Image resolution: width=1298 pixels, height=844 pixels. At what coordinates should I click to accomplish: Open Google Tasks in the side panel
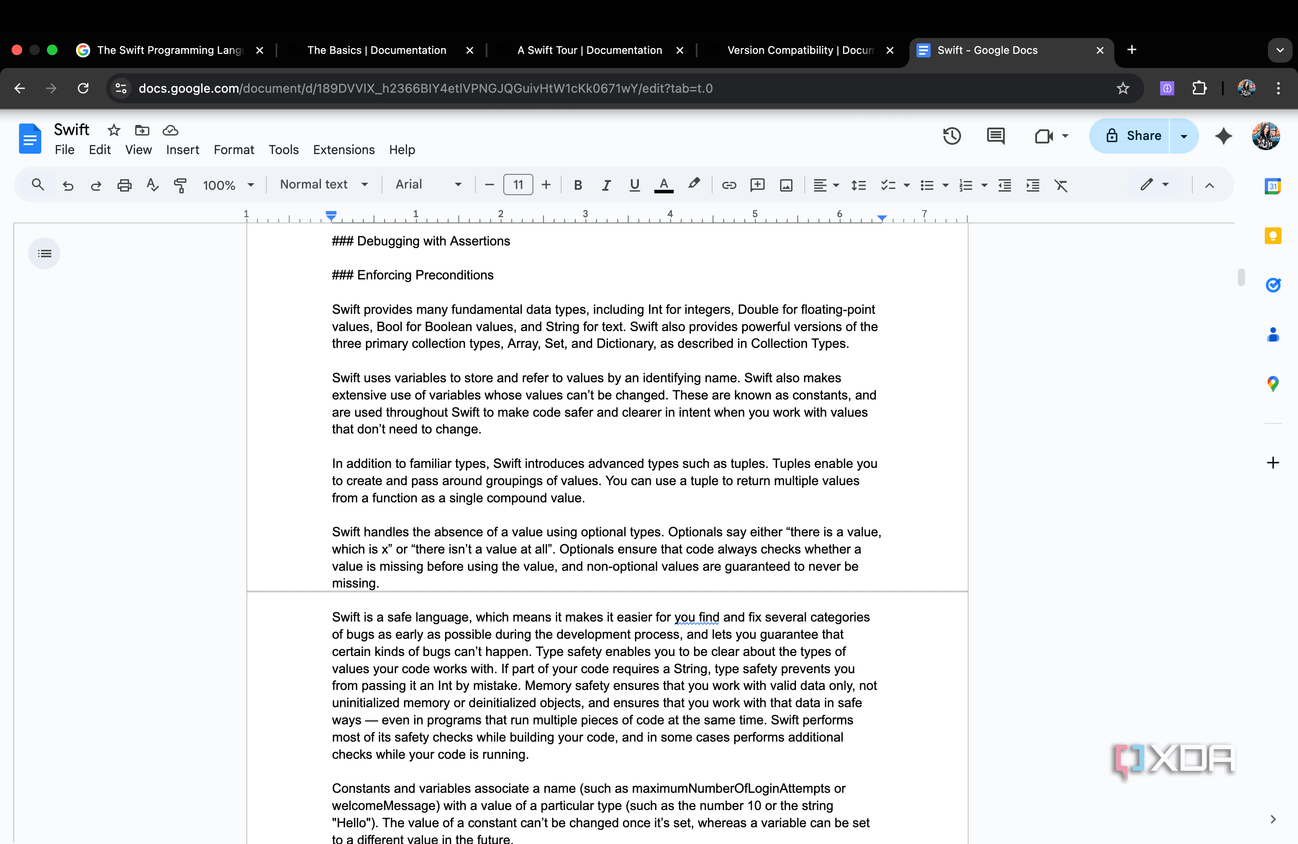[x=1273, y=285]
